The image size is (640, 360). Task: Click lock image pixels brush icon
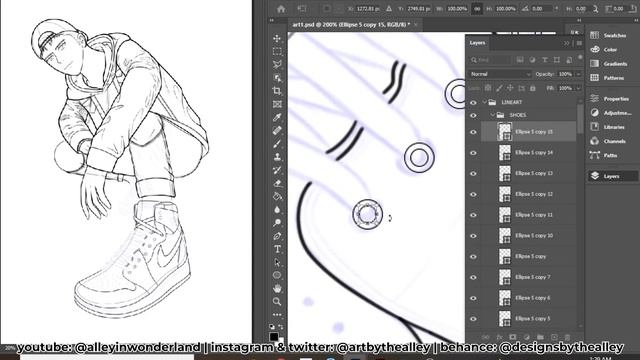499,88
